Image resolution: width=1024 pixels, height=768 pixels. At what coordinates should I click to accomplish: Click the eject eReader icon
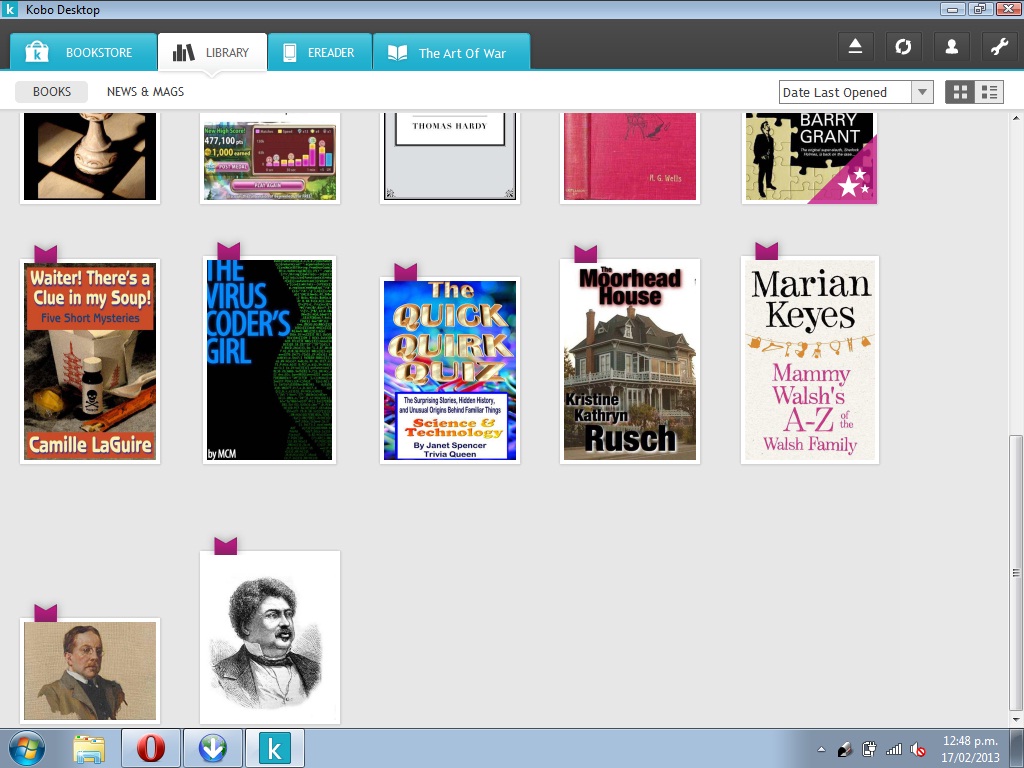856,46
